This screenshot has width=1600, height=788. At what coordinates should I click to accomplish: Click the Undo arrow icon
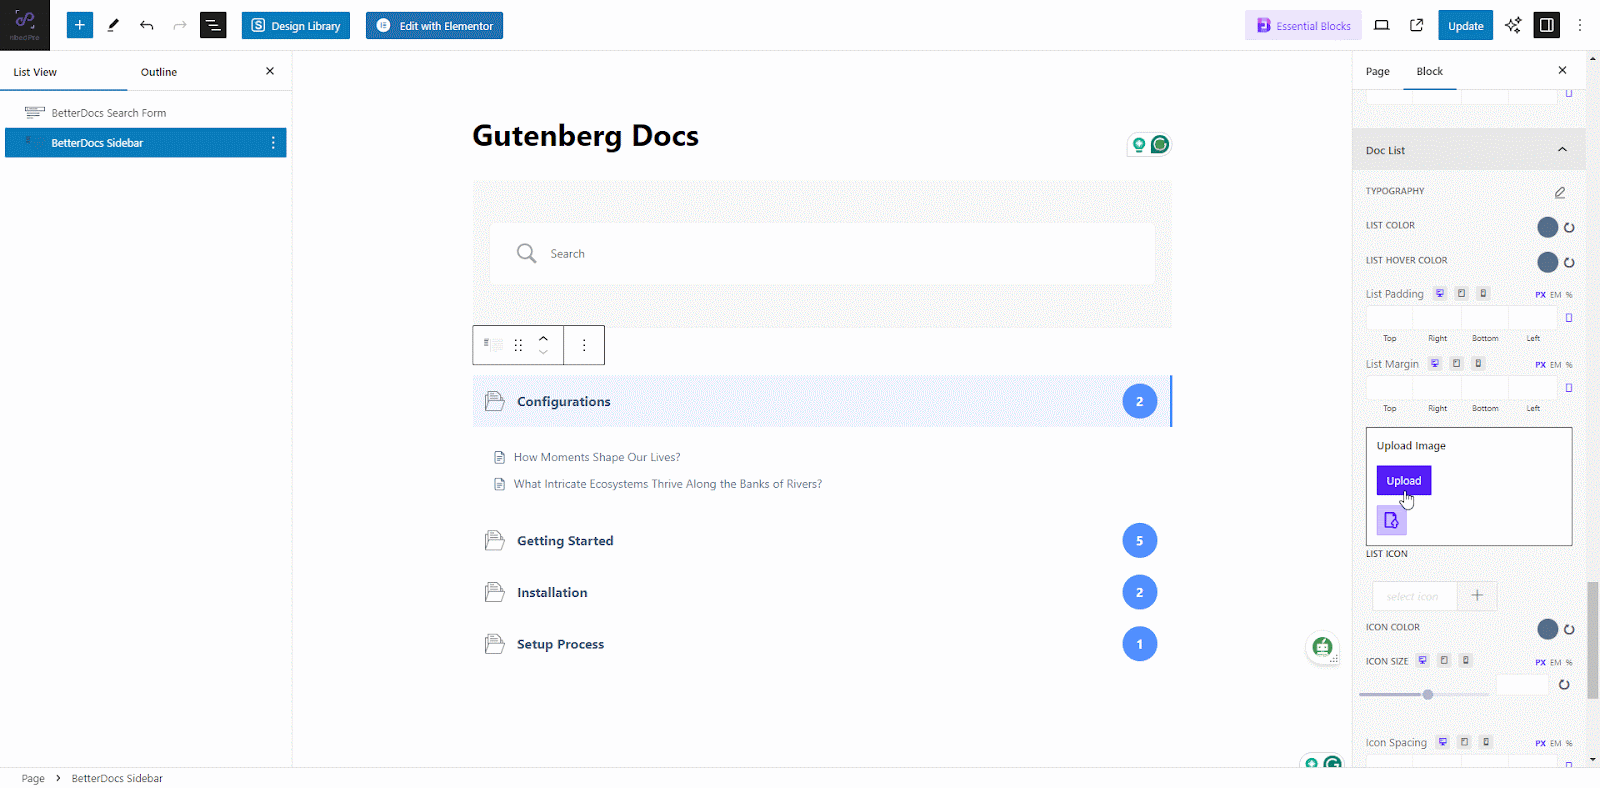tap(146, 24)
